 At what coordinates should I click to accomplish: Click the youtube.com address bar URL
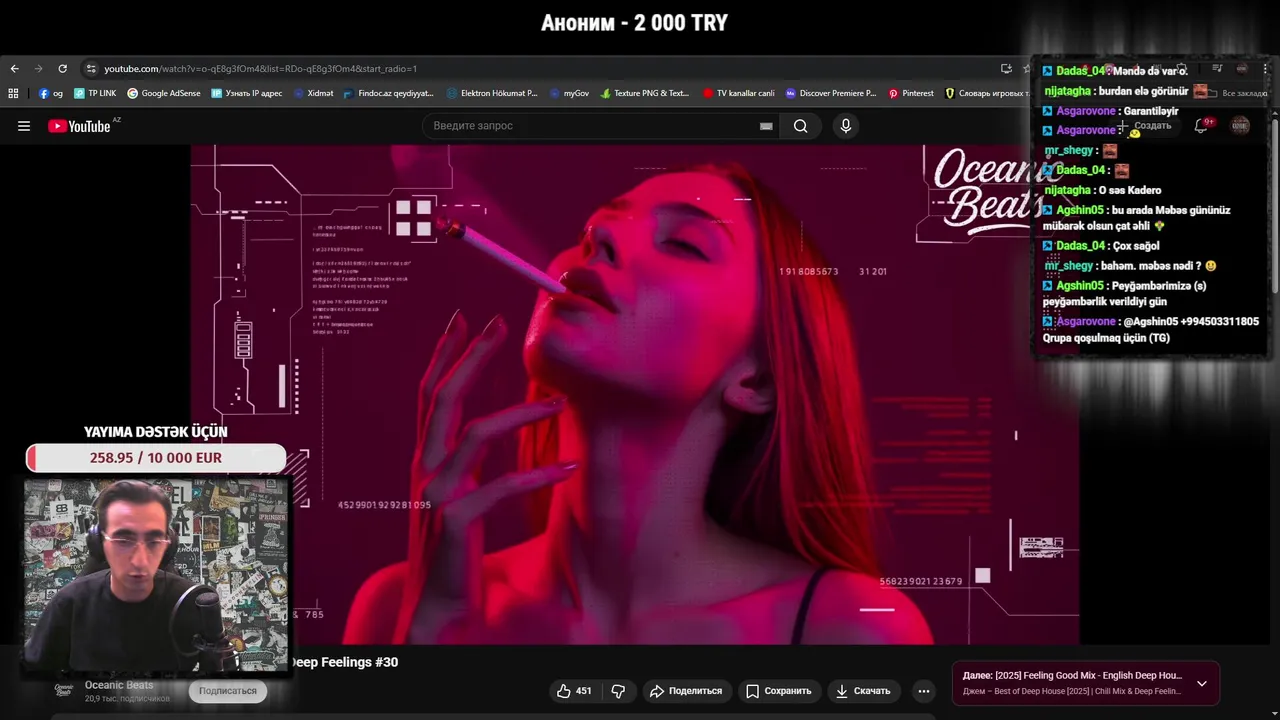(x=260, y=69)
